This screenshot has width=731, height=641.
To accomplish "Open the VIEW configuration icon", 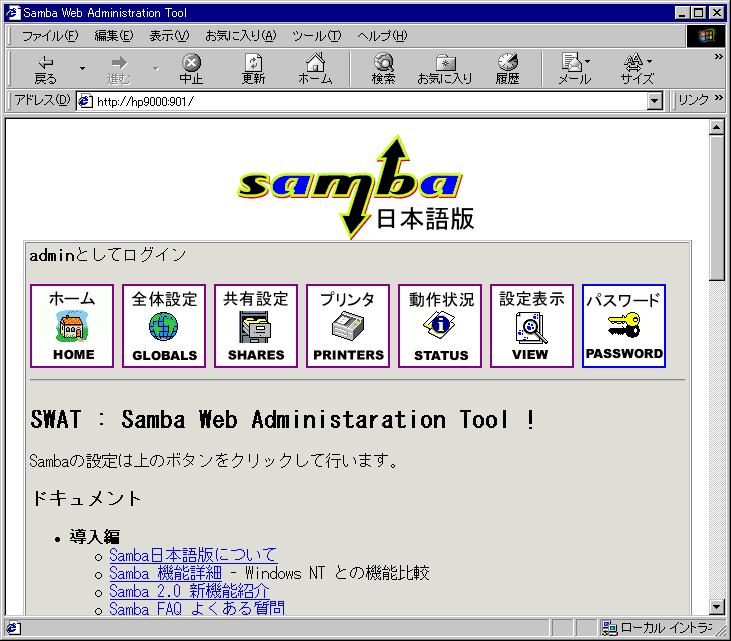I will (x=531, y=326).
